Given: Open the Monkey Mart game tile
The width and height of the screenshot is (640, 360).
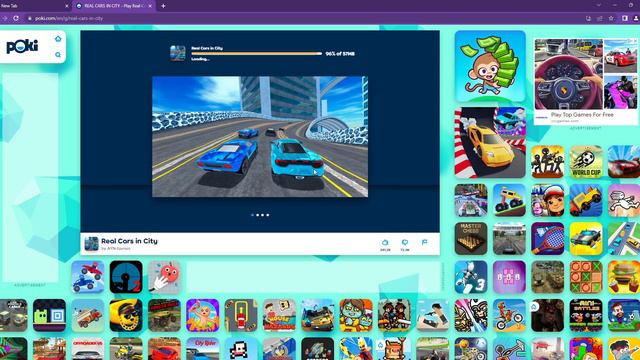Looking at the screenshot, I should coord(490,66).
